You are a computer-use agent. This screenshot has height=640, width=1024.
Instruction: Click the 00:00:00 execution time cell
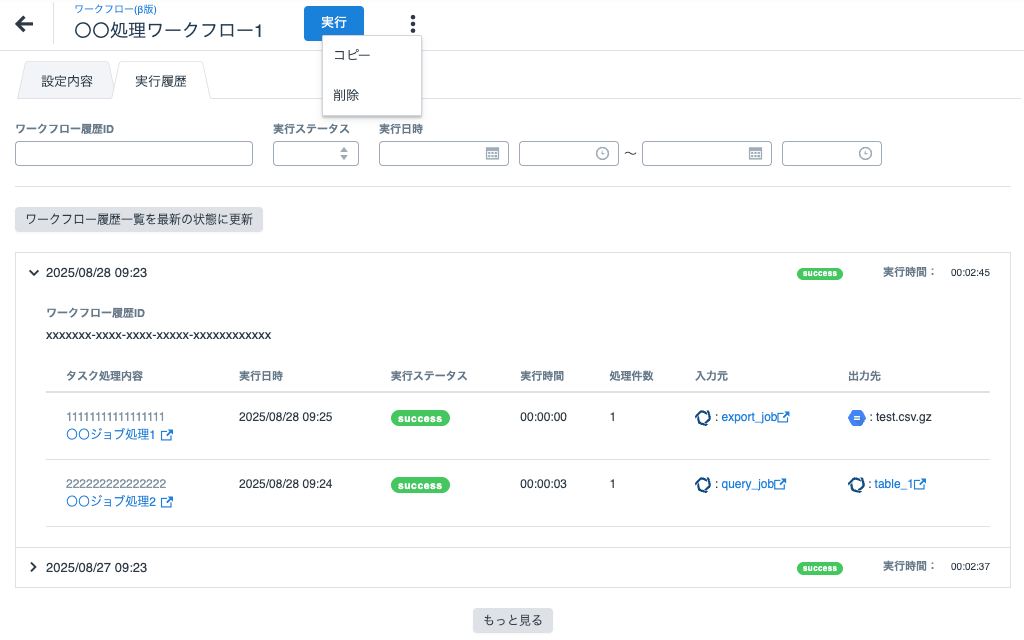click(x=543, y=417)
